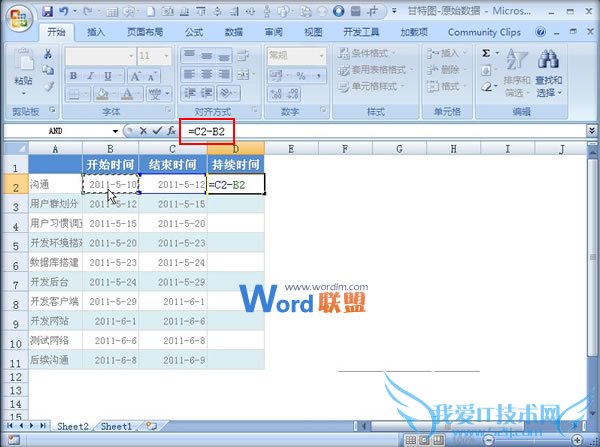Switch to the Insert ribbon tab

tap(96, 32)
